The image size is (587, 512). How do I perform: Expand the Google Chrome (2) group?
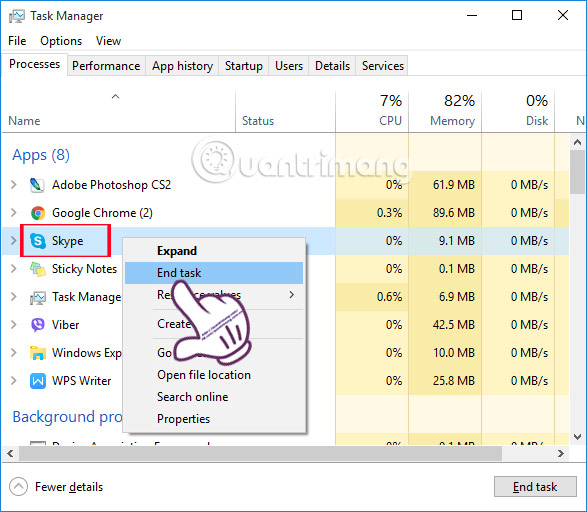(x=14, y=213)
